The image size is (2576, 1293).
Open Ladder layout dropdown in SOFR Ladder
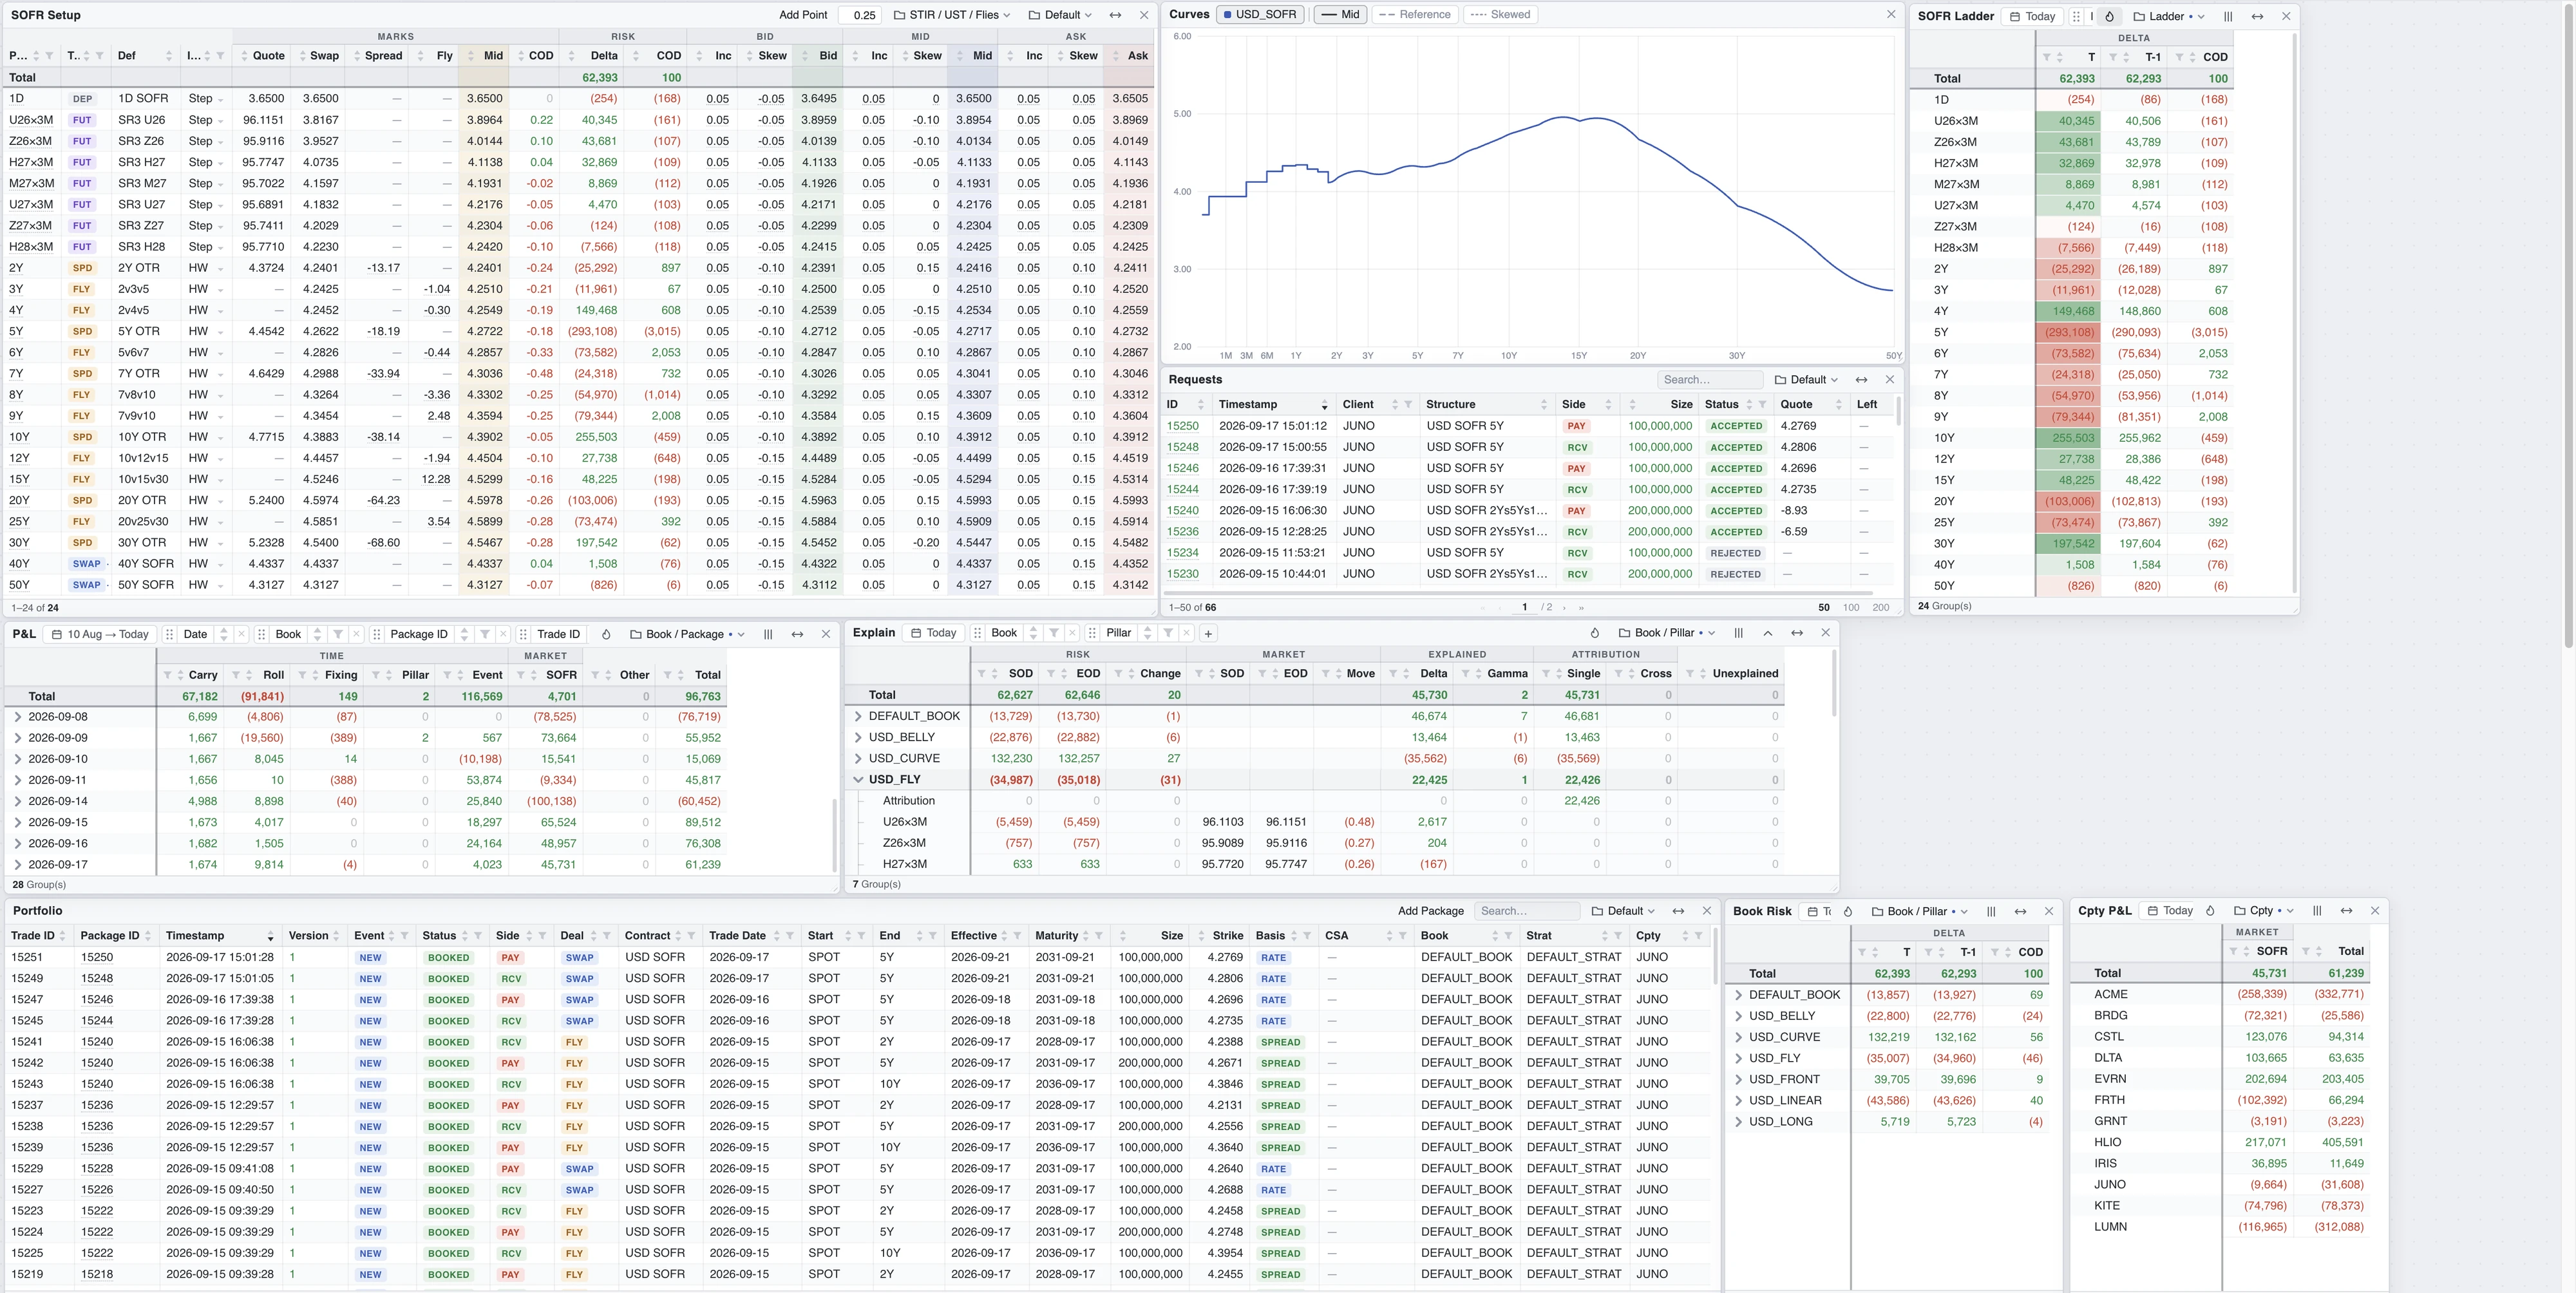2168,16
